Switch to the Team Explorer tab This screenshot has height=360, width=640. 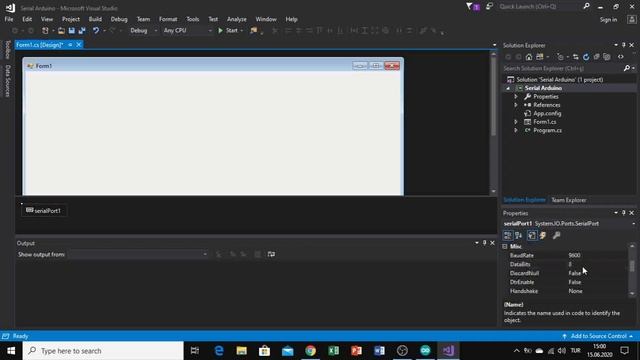pos(569,200)
